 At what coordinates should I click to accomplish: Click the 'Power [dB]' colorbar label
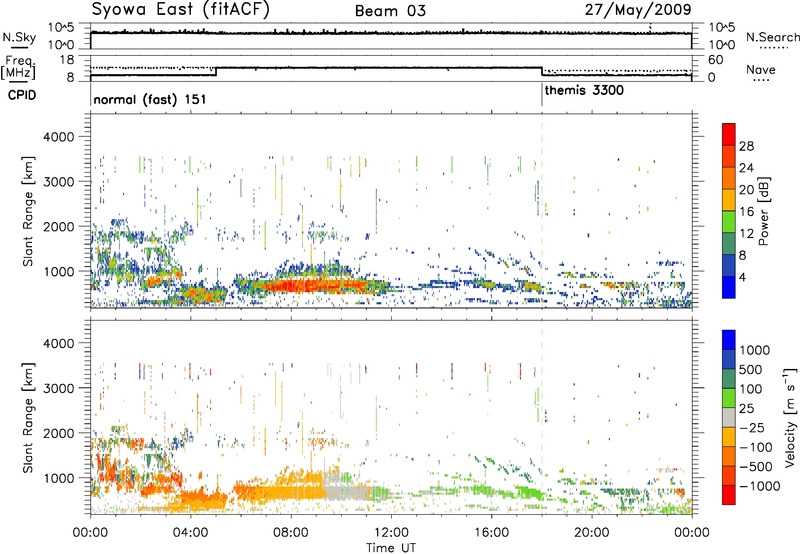tap(763, 211)
